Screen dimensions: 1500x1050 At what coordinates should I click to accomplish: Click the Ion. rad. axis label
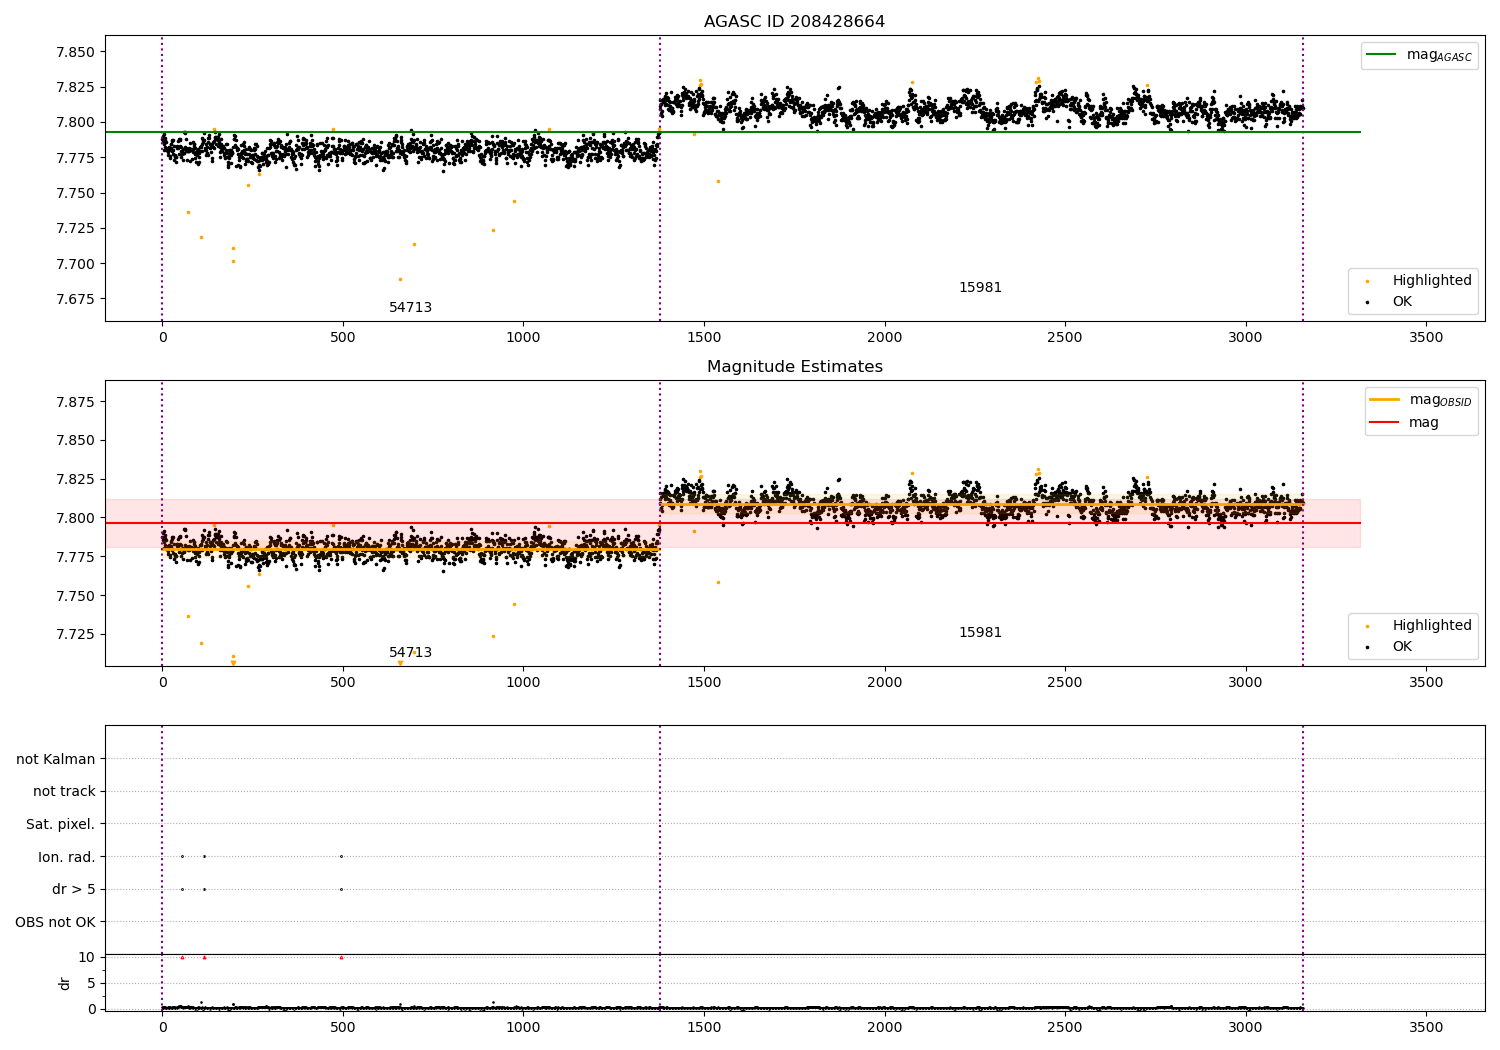coord(67,857)
